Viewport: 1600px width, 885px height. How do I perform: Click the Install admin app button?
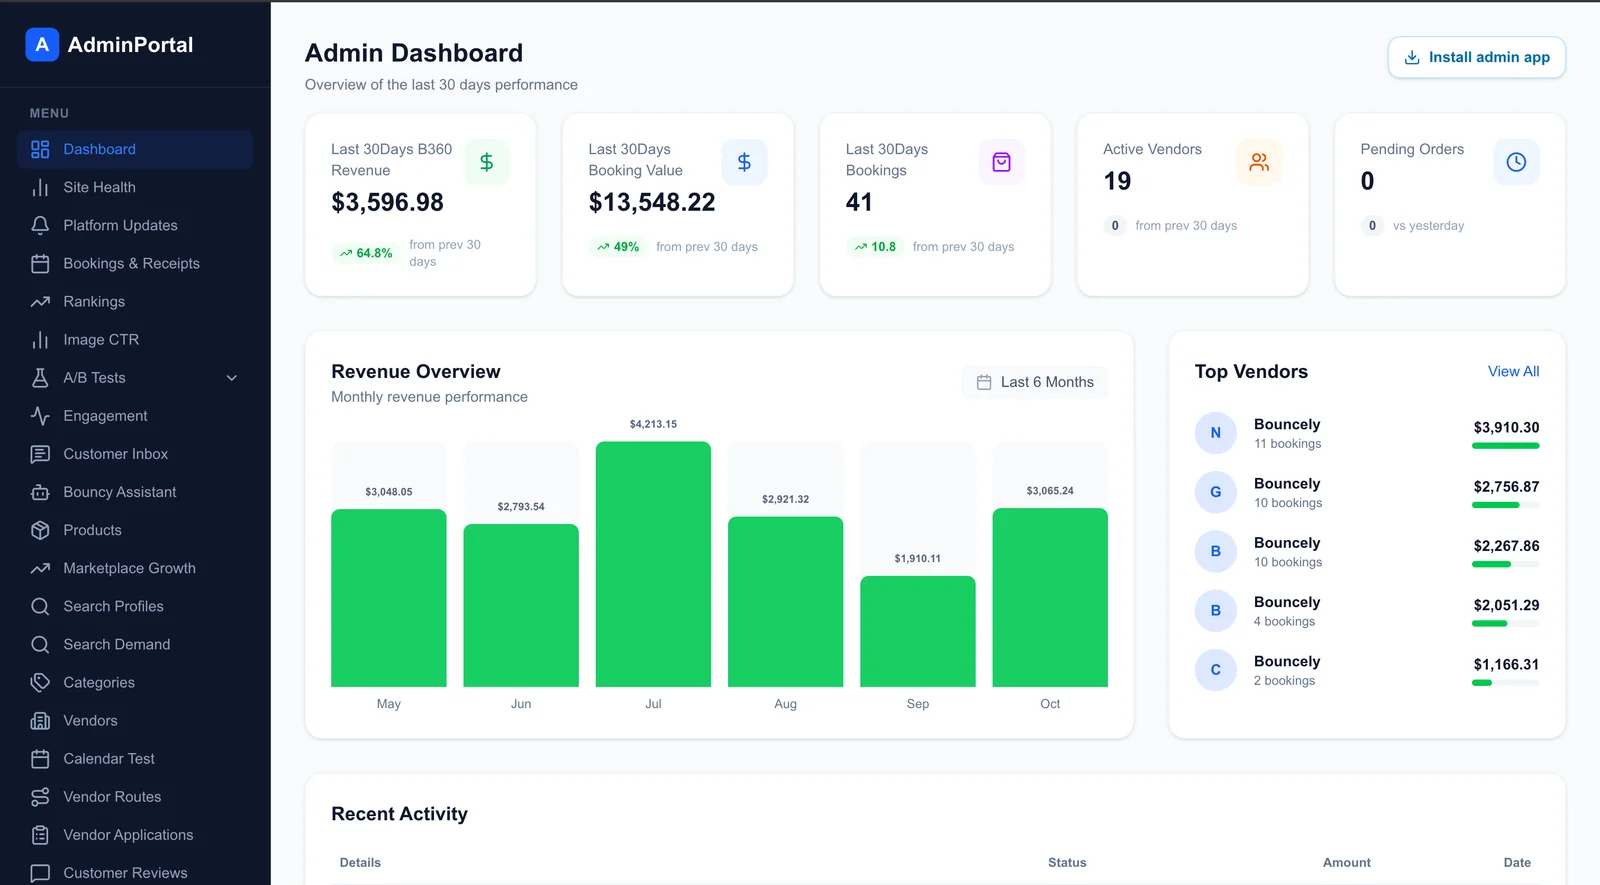(1476, 57)
